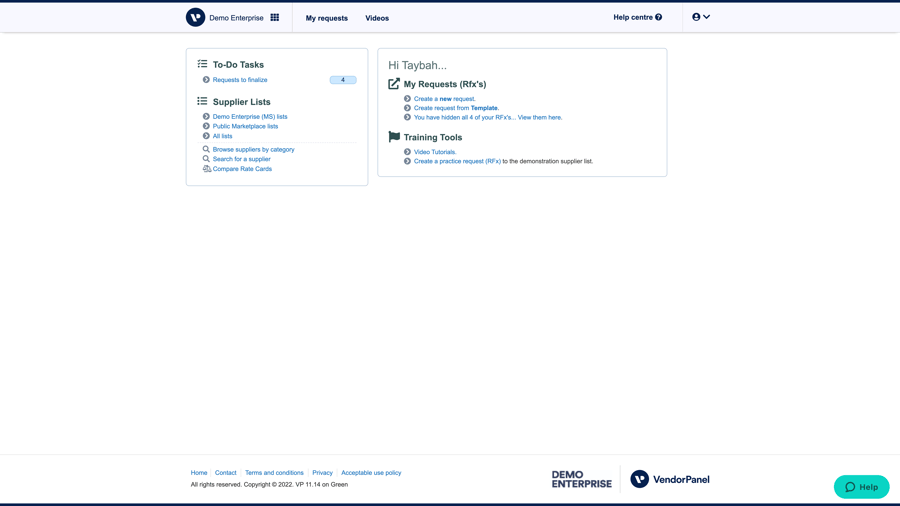Open Search for a supplier link
The width and height of the screenshot is (900, 506).
click(241, 159)
